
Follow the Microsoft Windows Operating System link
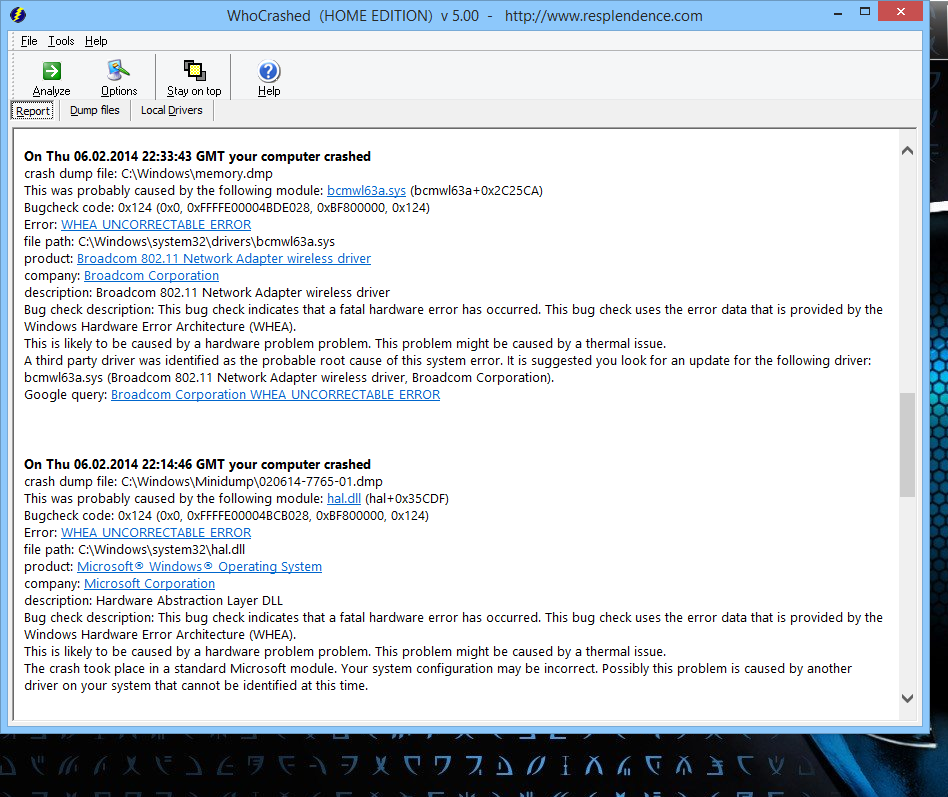[x=200, y=566]
